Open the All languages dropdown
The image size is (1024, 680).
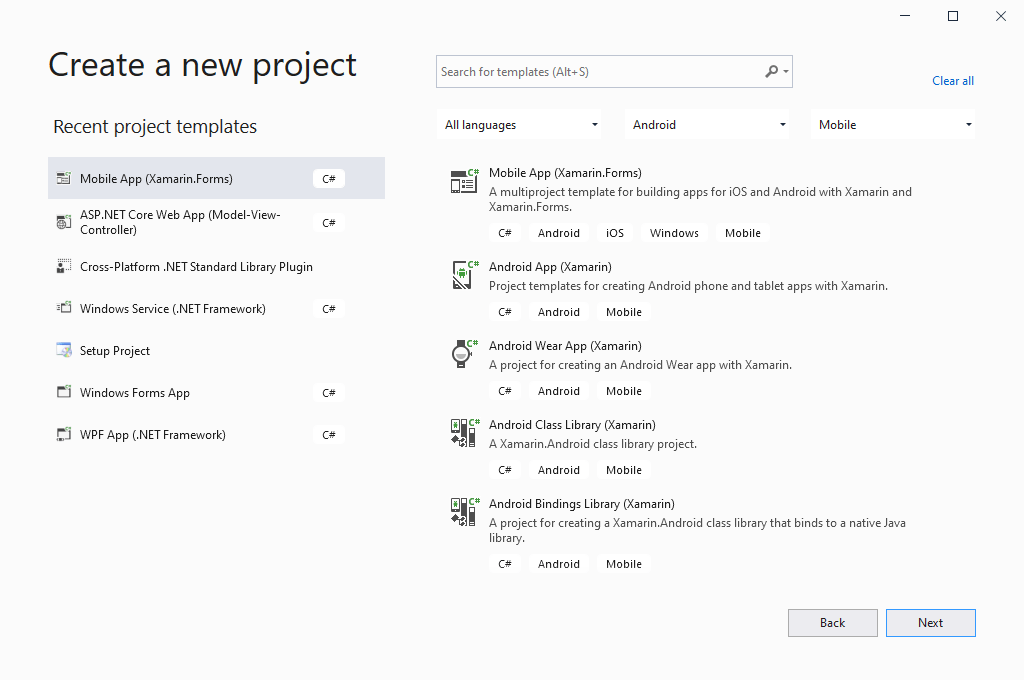[519, 124]
